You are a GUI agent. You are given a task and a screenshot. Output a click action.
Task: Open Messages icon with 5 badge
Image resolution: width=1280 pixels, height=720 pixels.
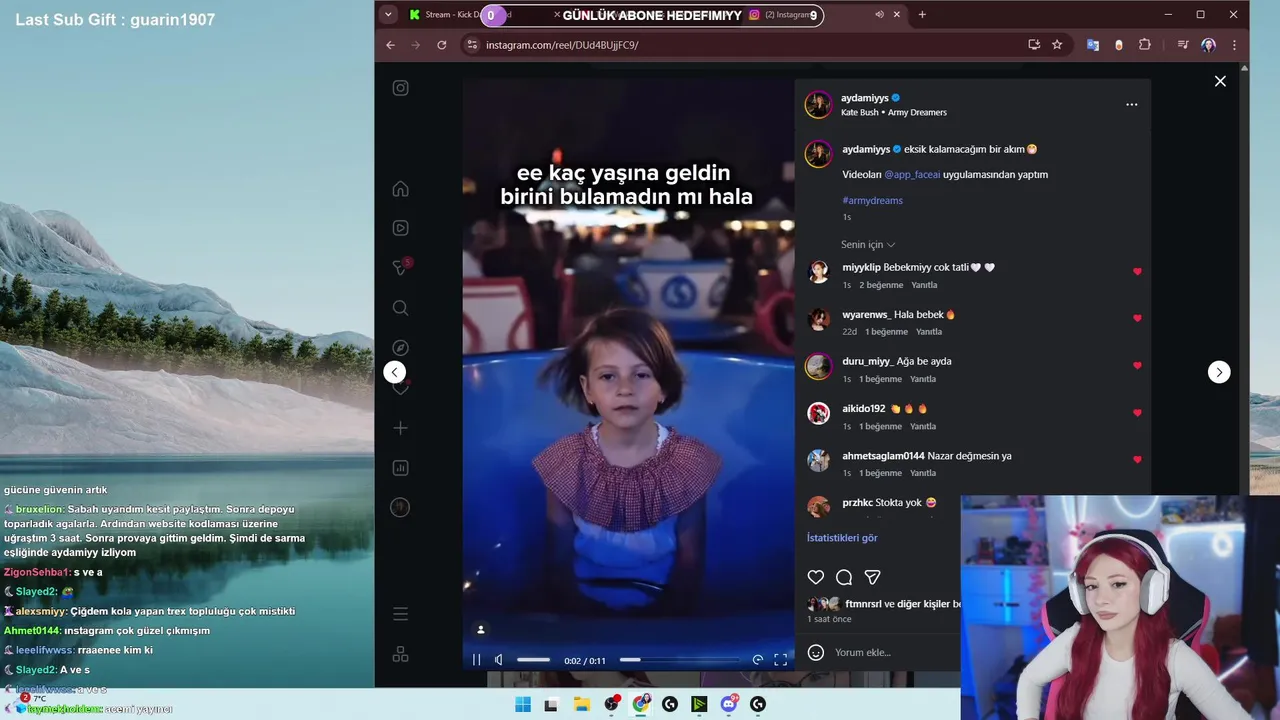point(400,267)
